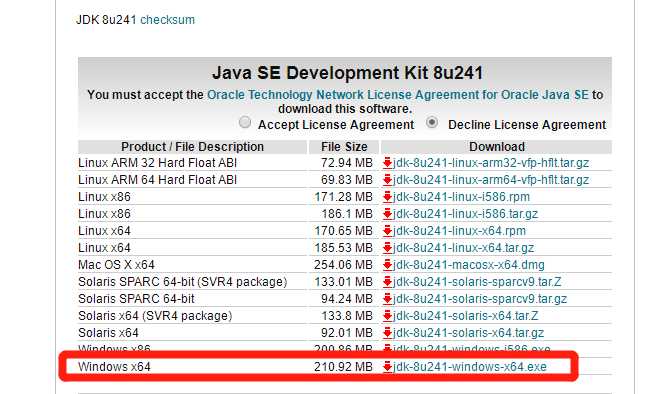Click the 133.01 MB file size cell
Viewport: 671px width, 394px height.
click(x=343, y=281)
